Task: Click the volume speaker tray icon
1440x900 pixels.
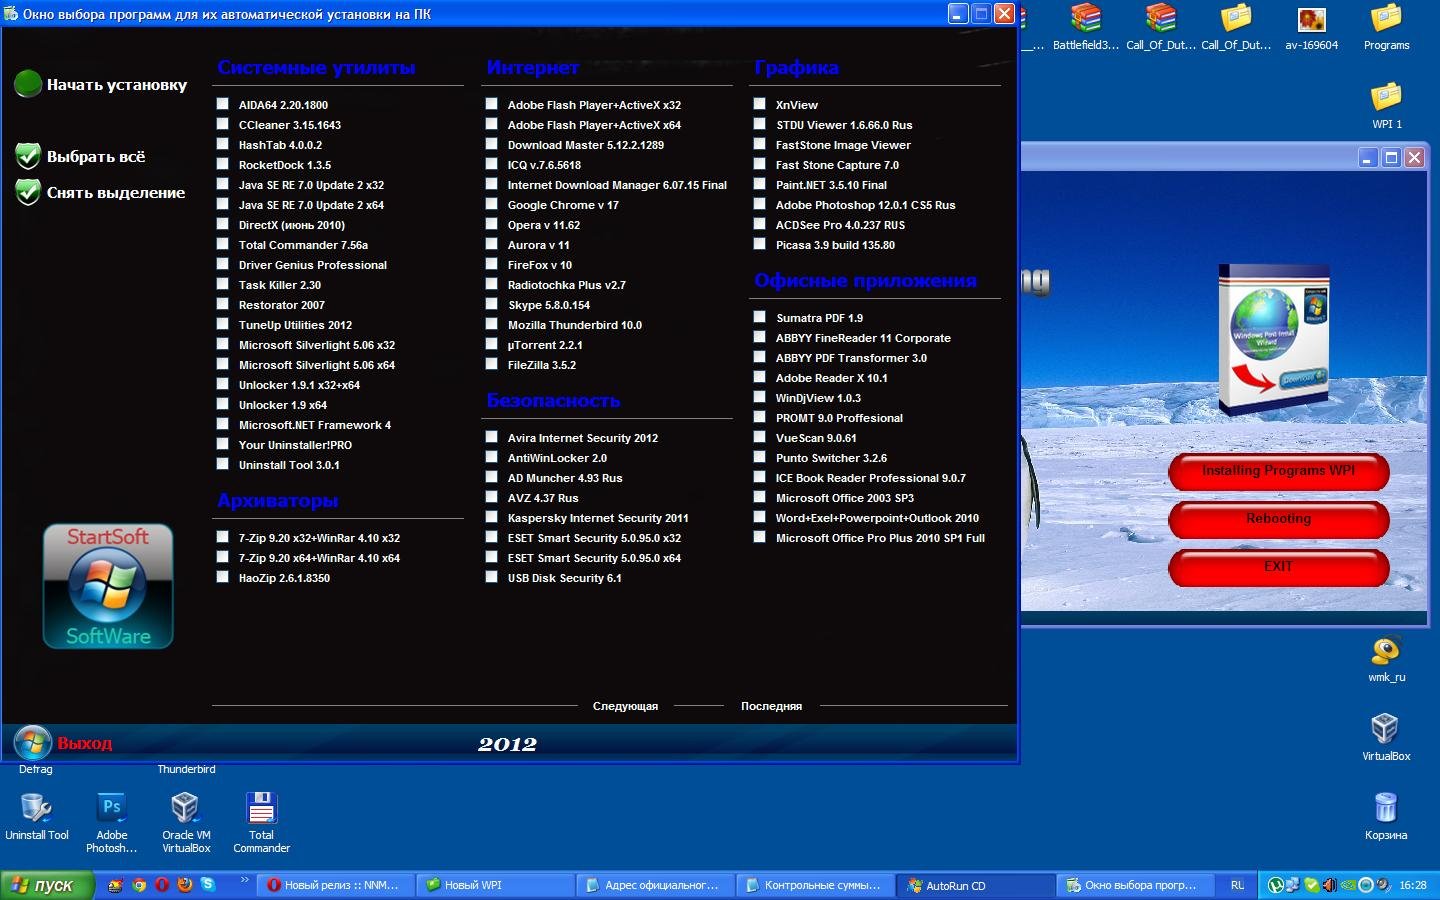Action: [1329, 885]
